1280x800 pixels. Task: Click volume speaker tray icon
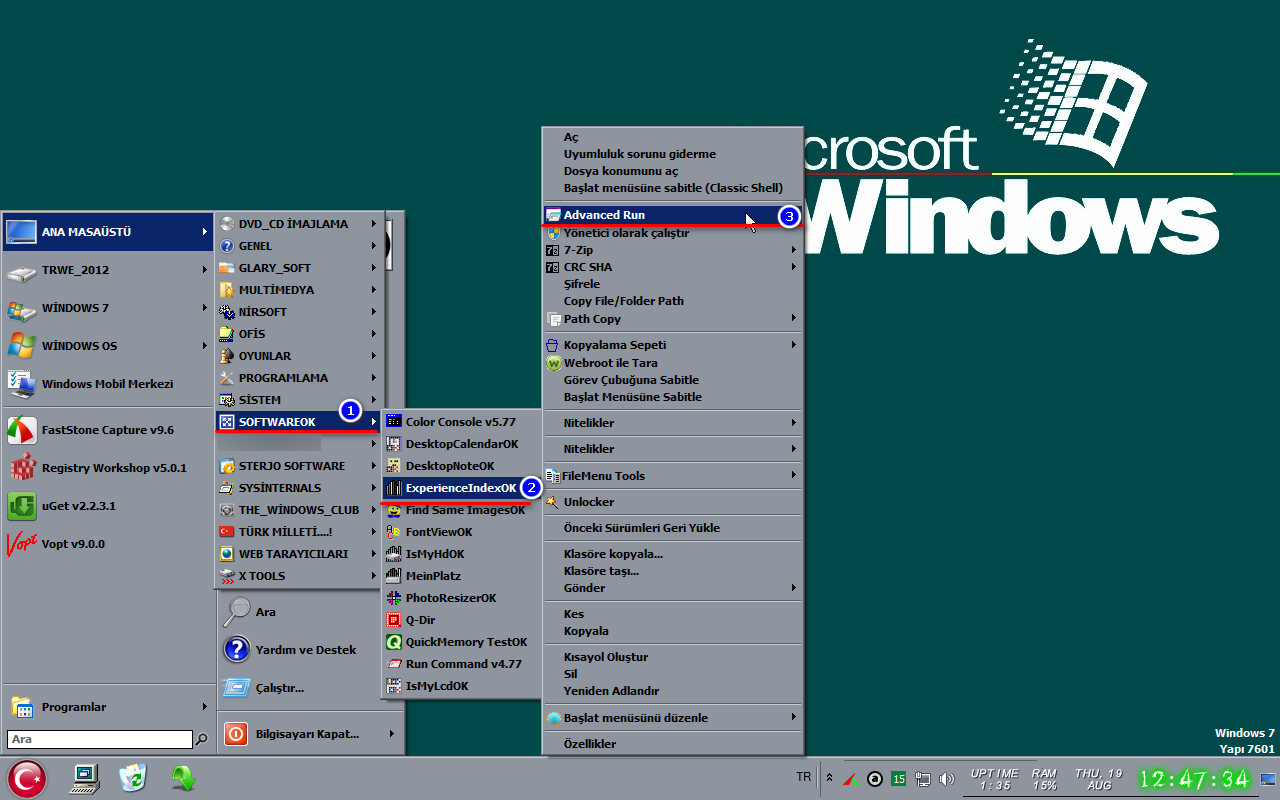coord(947,778)
